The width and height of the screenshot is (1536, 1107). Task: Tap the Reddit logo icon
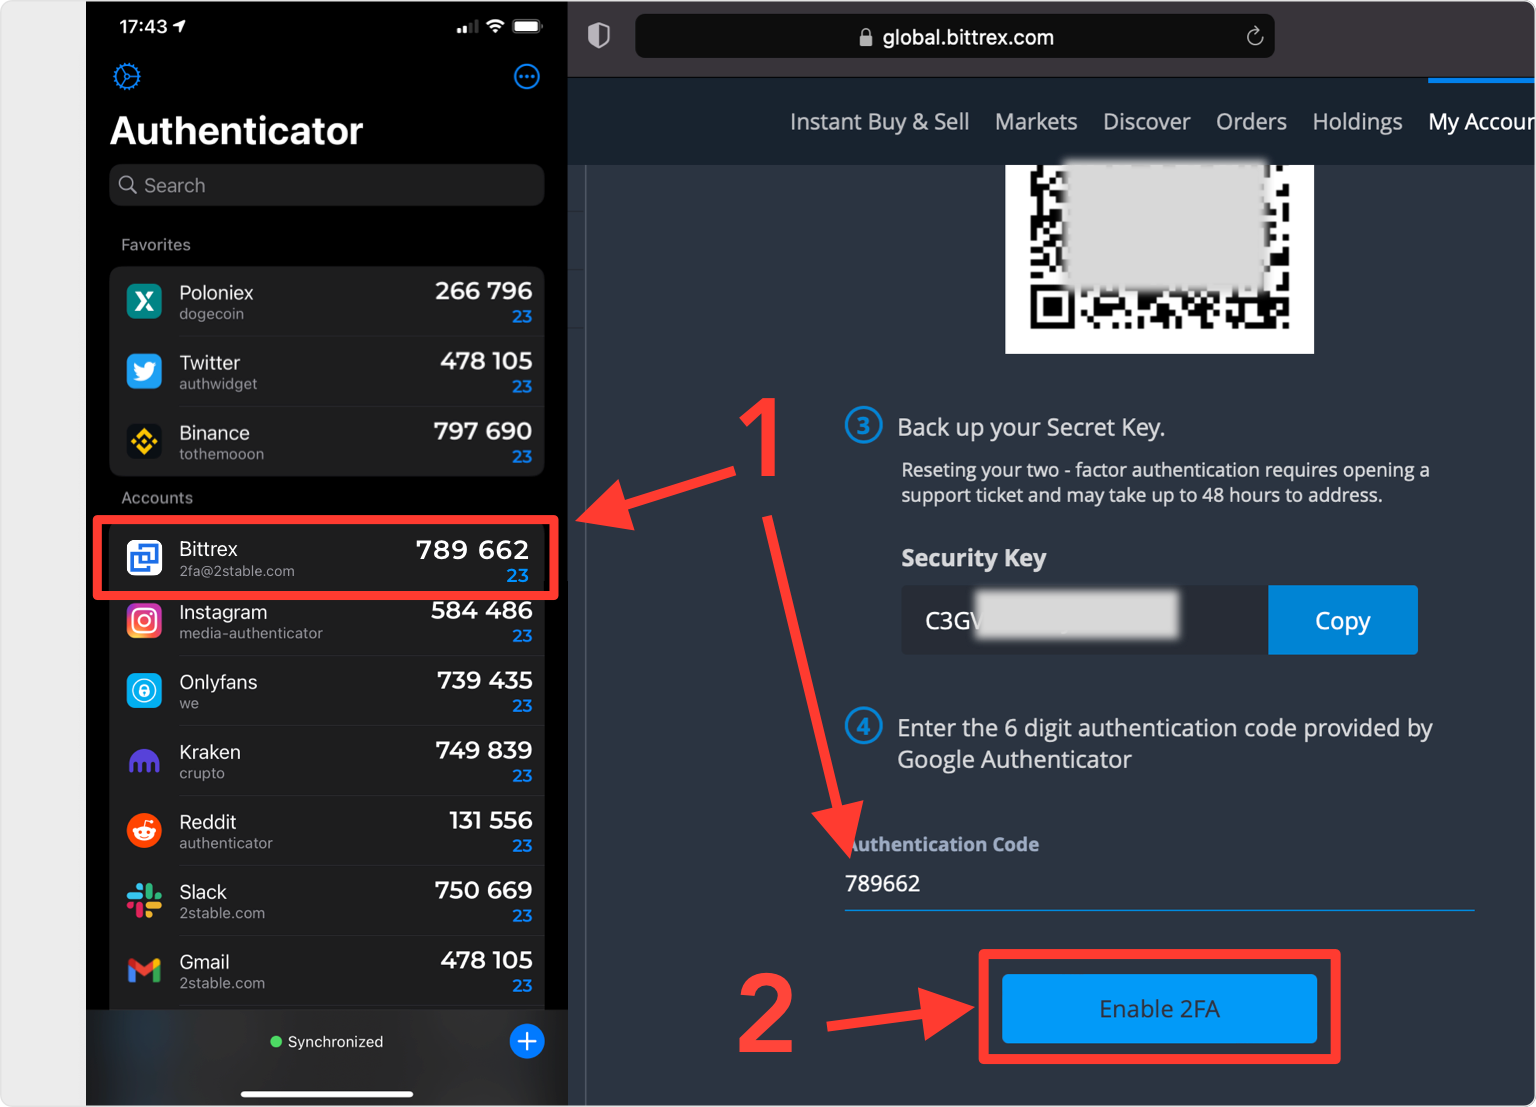pyautogui.click(x=144, y=831)
